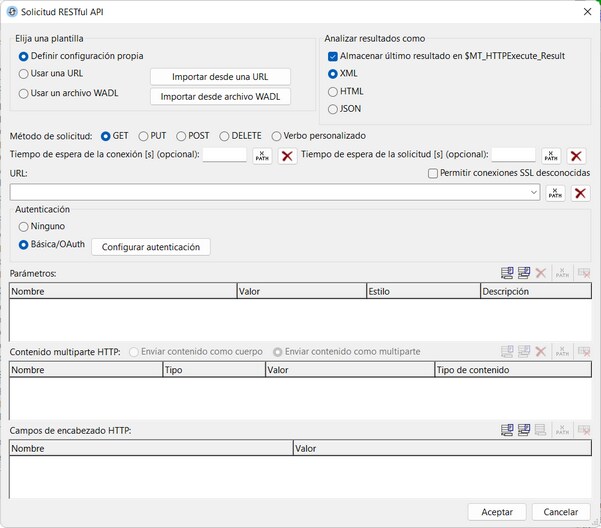Expand the URL dropdown list

tap(535, 193)
